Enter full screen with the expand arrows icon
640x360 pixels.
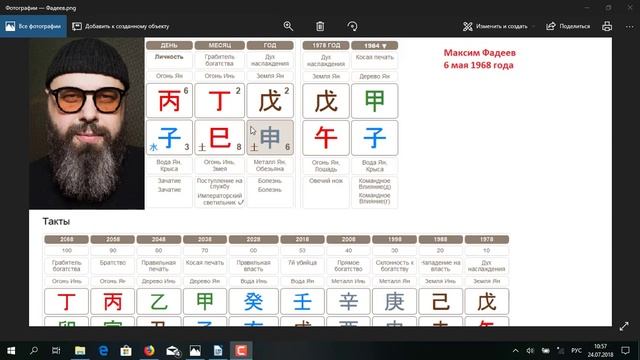coord(624,326)
